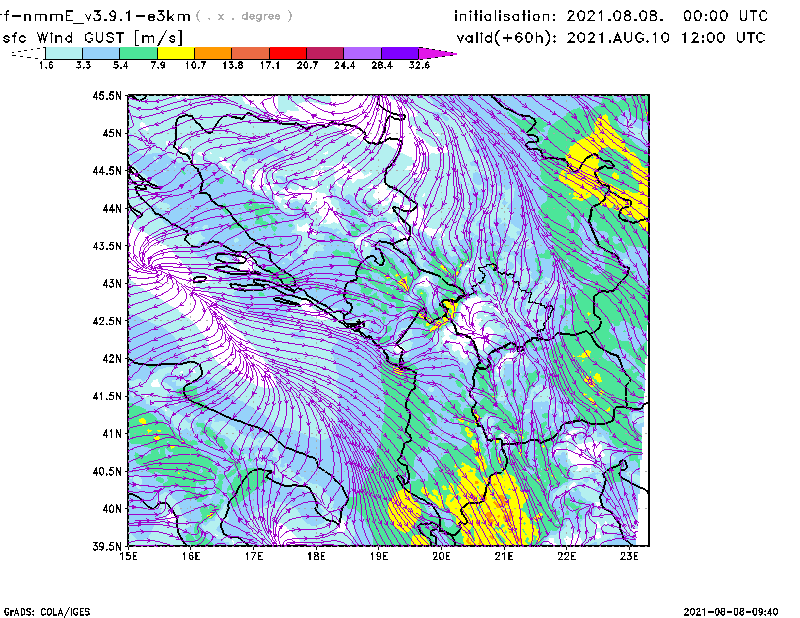Click the 42.5N latitude label

point(107,321)
